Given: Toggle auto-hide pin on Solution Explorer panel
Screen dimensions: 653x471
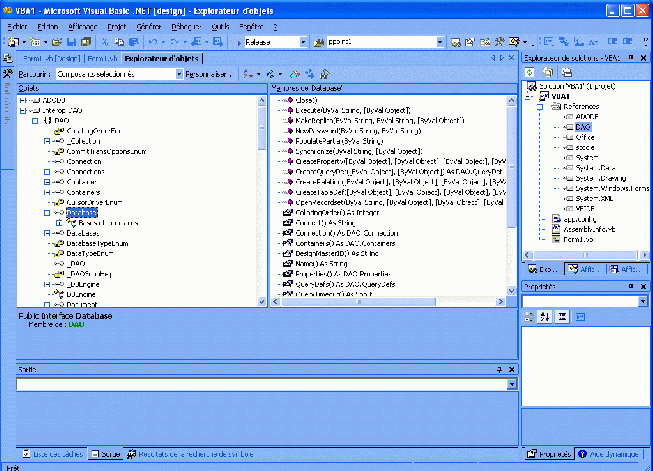Looking at the screenshot, I should point(631,57).
